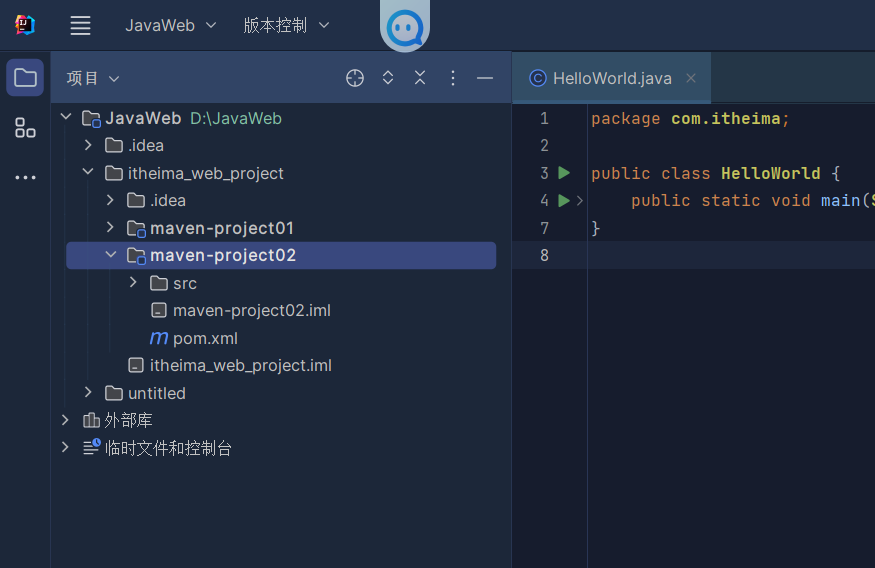
Task: Click the select opened file crosshair icon
Action: coord(354,78)
